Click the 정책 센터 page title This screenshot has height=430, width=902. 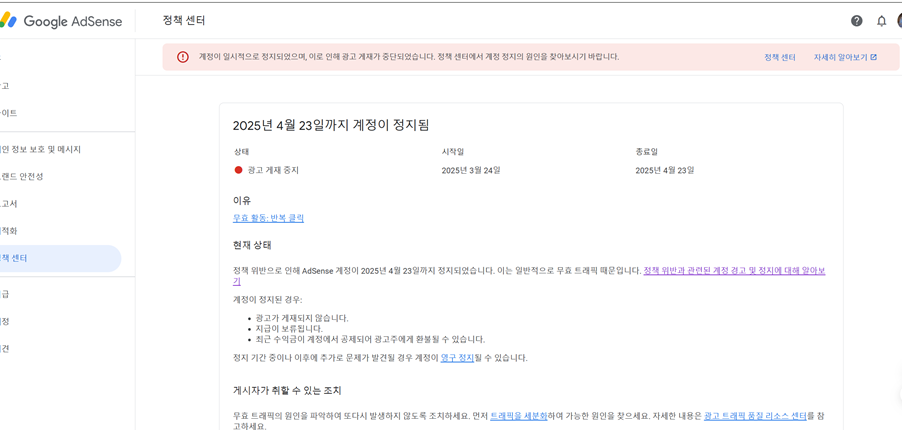click(x=184, y=21)
